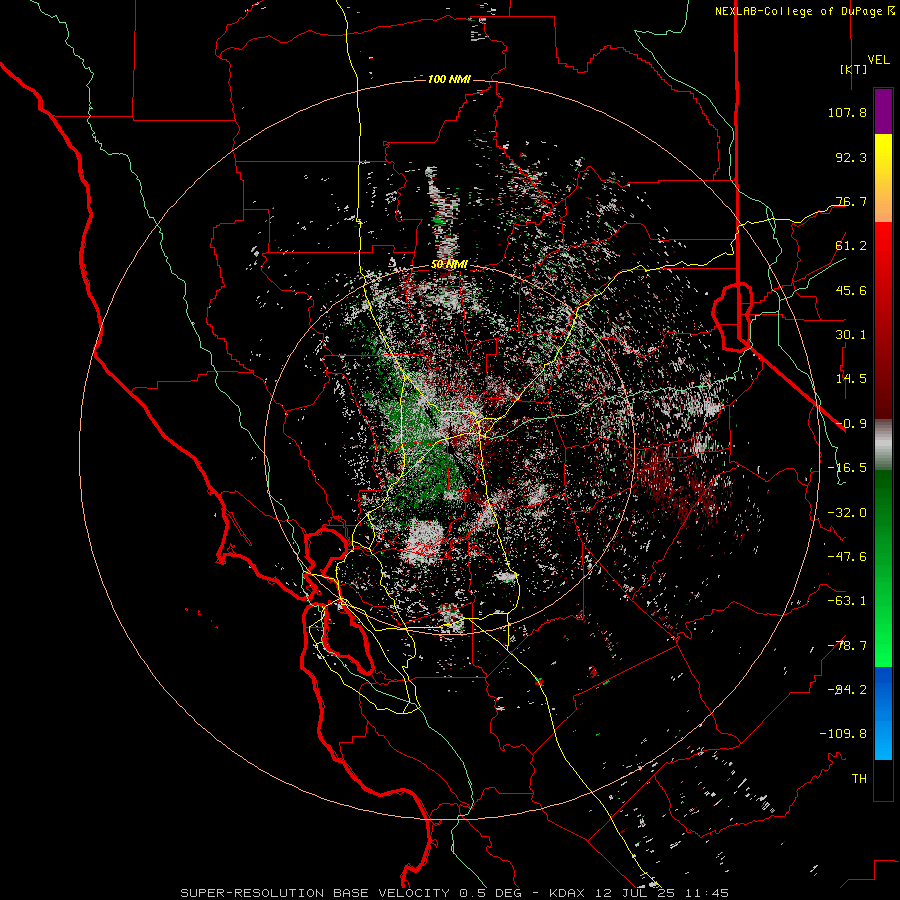Click the TH legend label

click(x=859, y=779)
